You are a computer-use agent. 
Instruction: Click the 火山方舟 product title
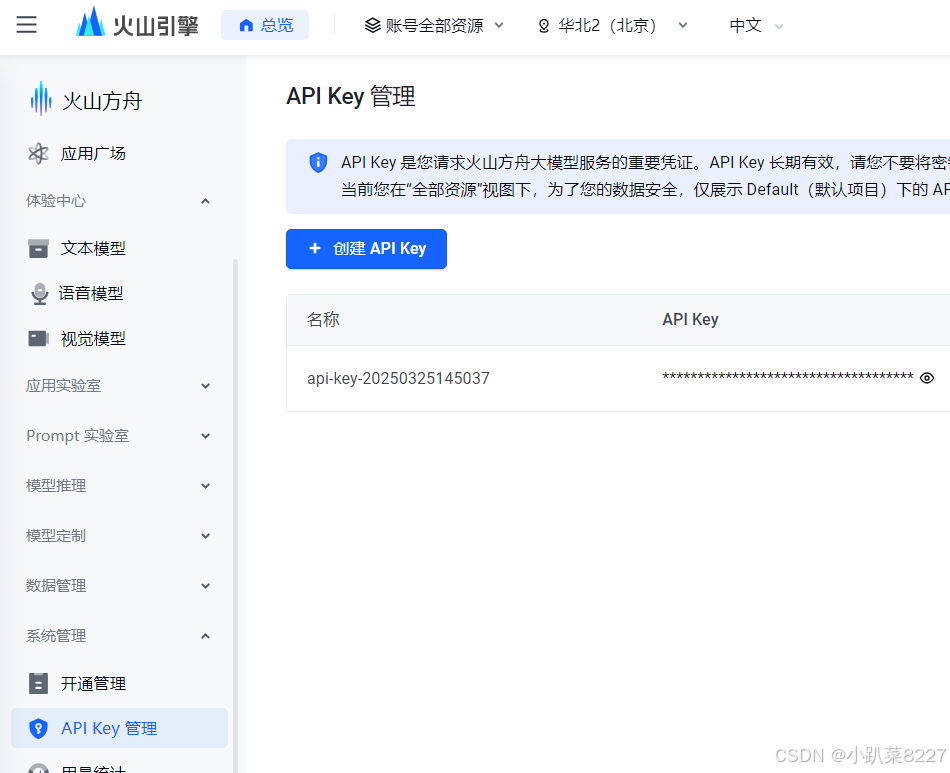(x=102, y=101)
